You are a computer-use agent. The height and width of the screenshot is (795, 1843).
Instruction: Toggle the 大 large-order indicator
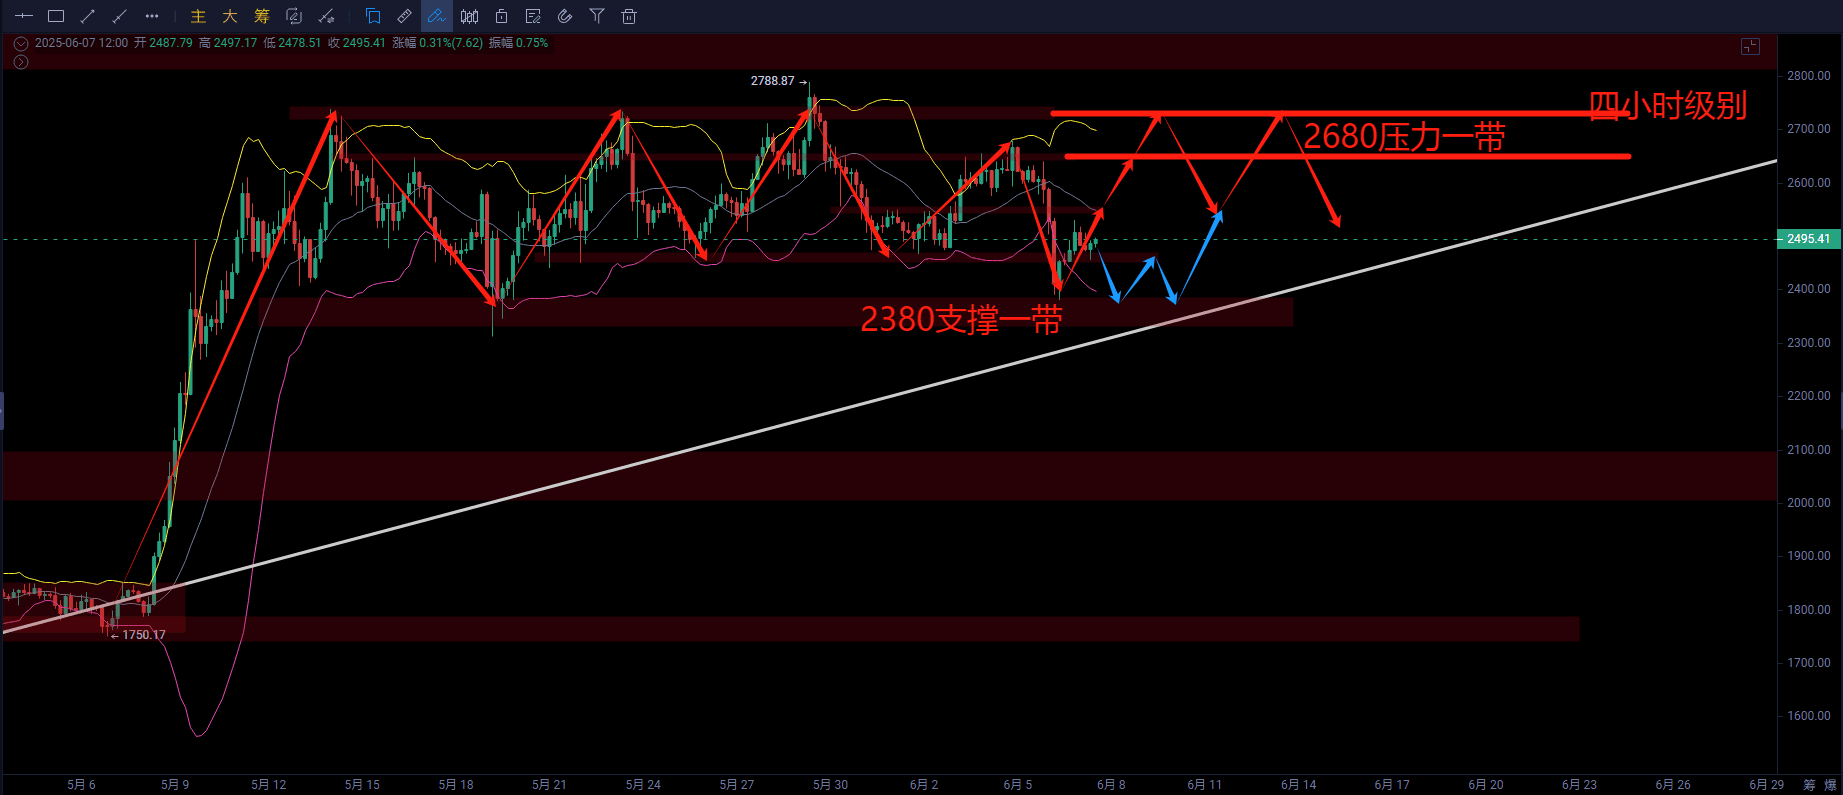230,16
